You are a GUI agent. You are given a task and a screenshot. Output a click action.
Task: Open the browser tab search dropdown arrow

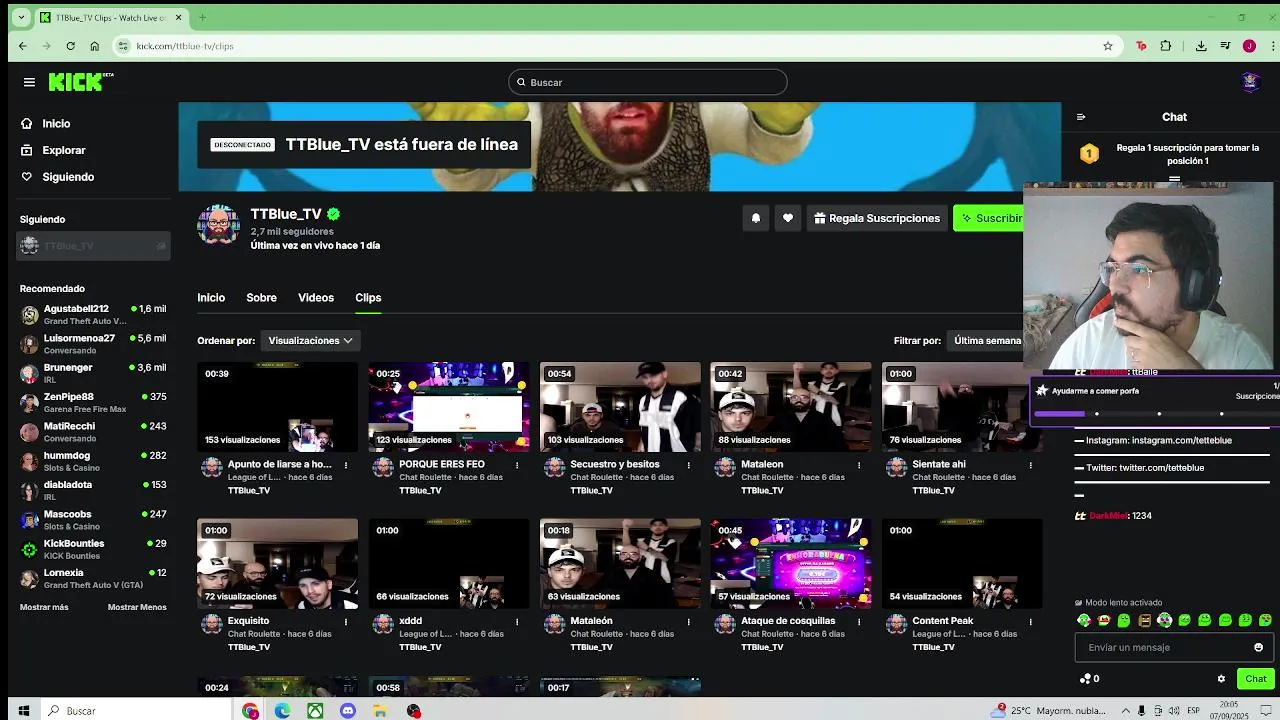[21, 17]
